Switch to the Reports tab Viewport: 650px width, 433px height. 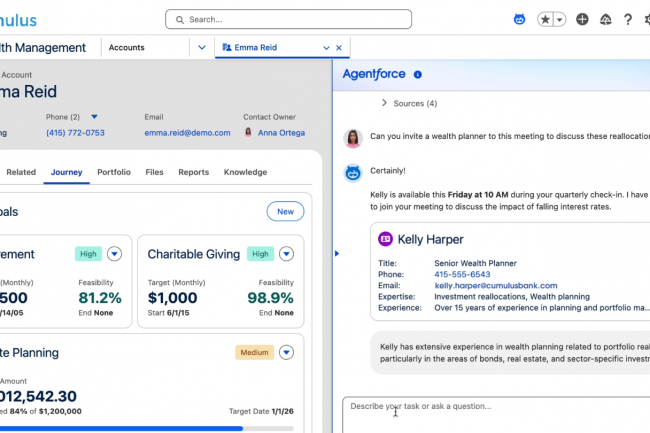(194, 172)
